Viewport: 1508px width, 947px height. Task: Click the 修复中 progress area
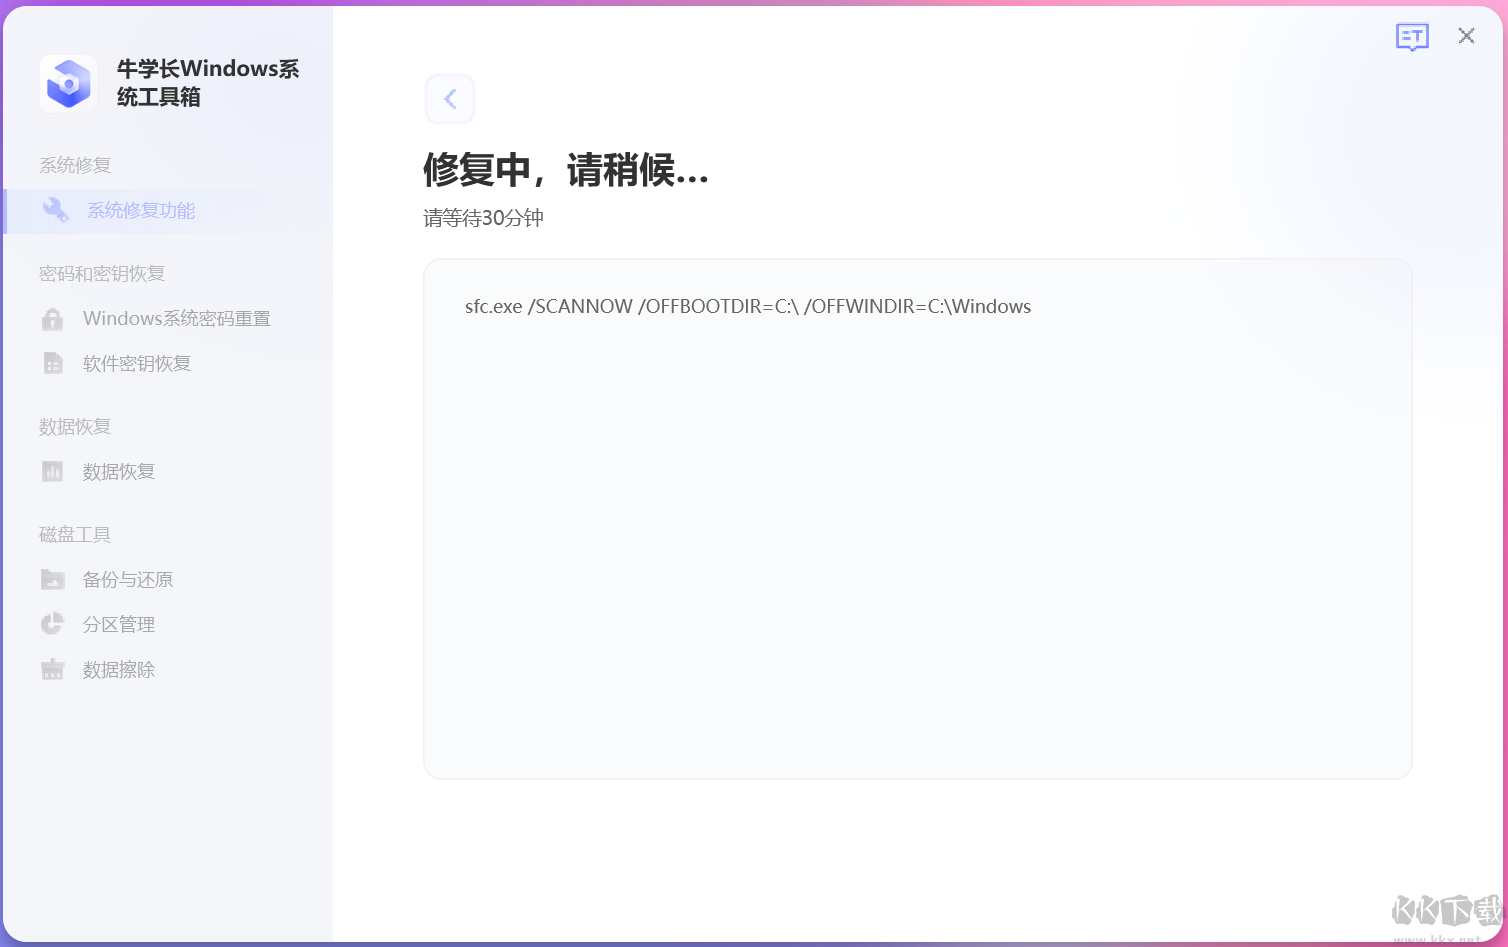point(566,171)
